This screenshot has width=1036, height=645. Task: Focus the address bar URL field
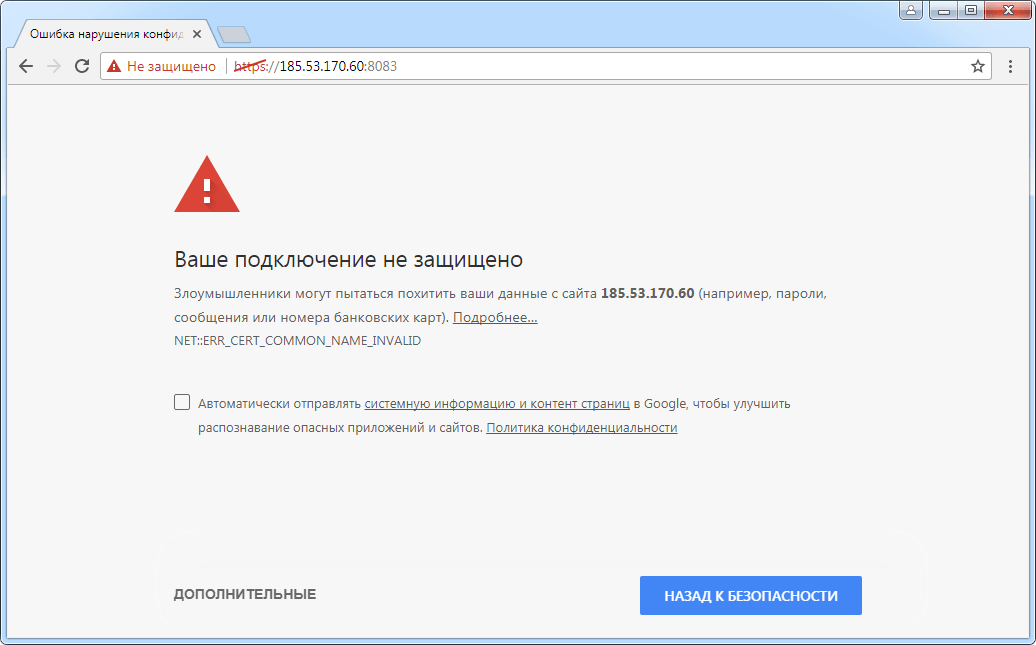pos(595,66)
